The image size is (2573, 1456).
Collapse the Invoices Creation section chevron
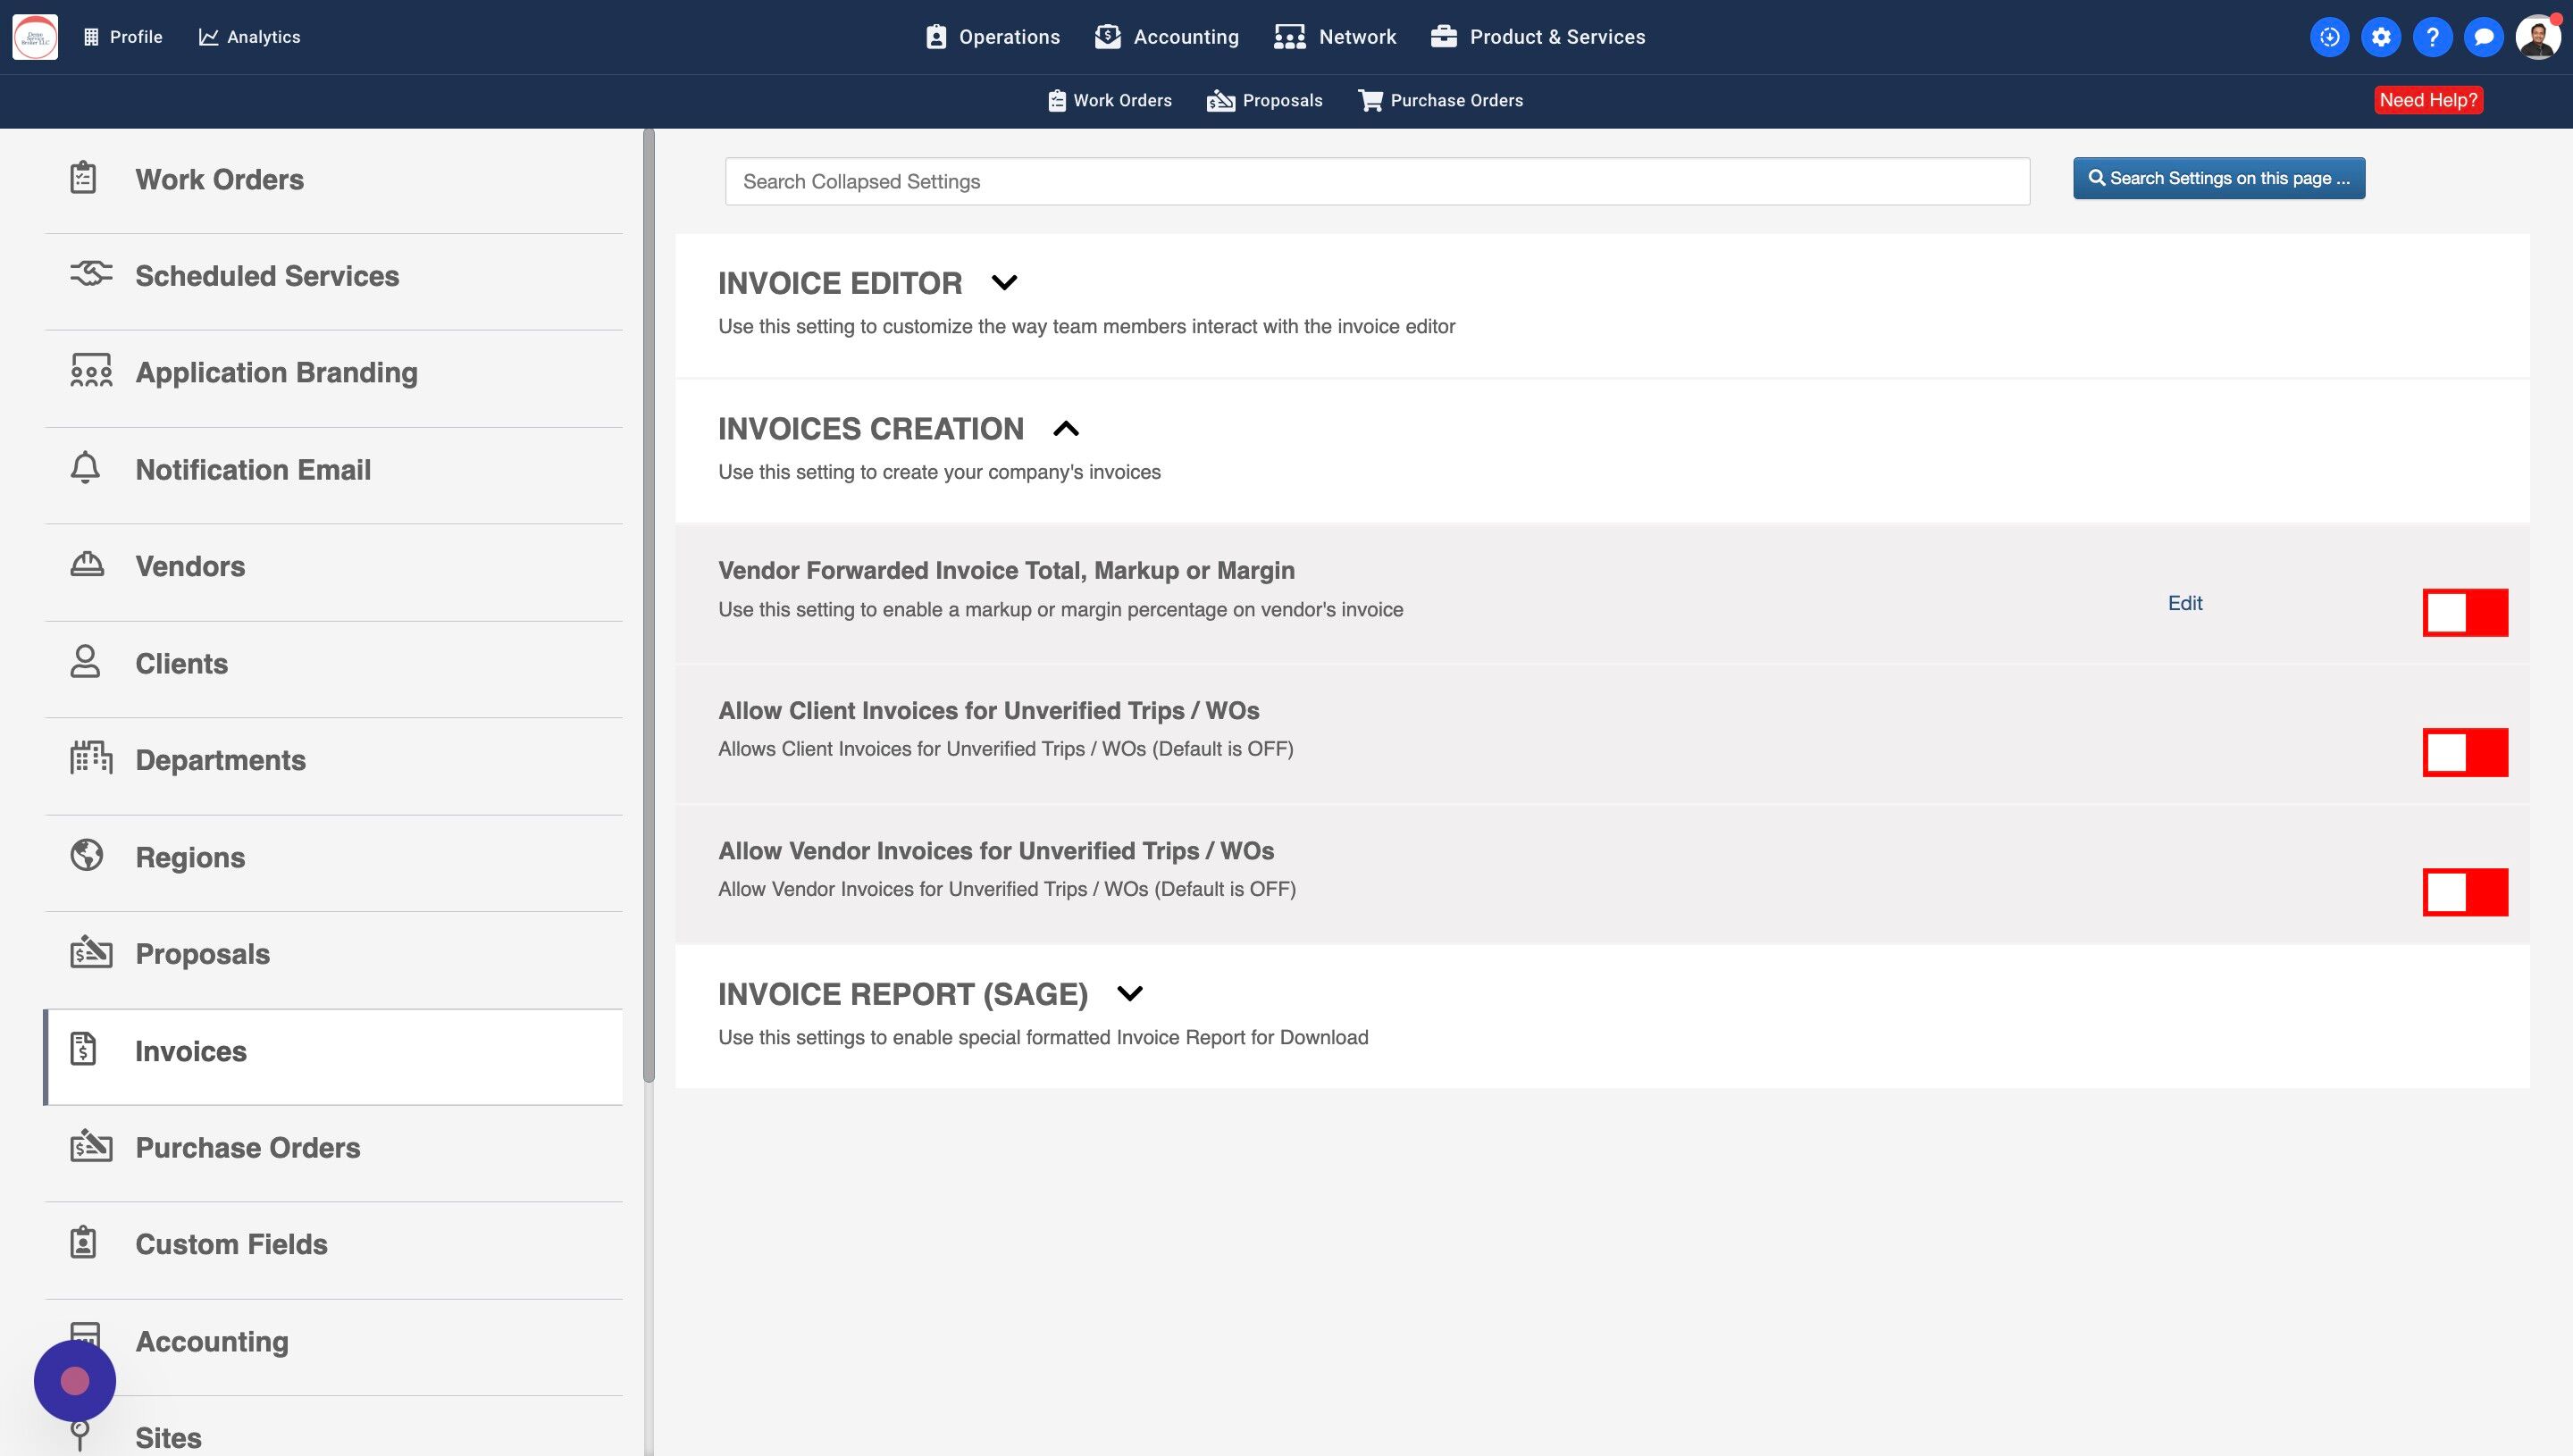tap(1066, 429)
